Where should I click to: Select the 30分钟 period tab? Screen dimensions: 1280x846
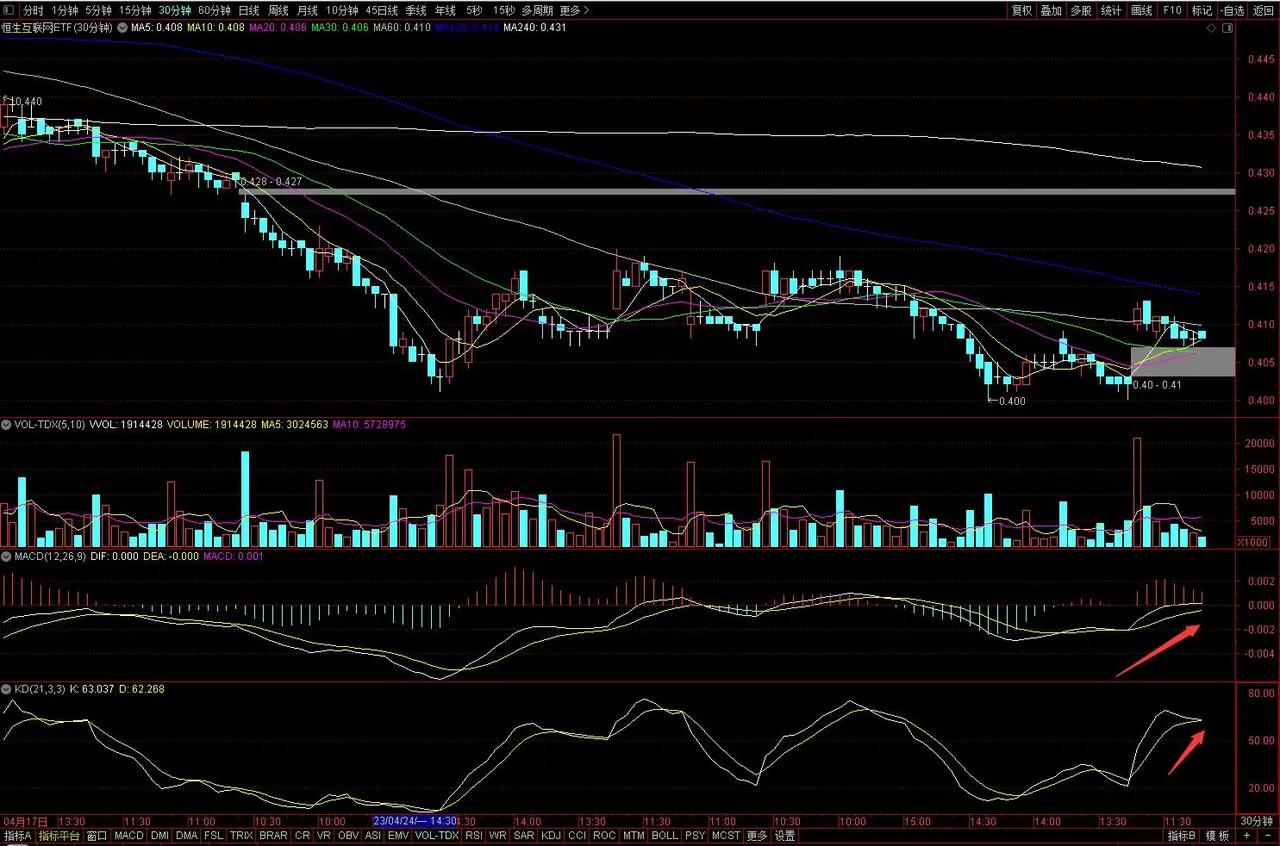tap(175, 10)
